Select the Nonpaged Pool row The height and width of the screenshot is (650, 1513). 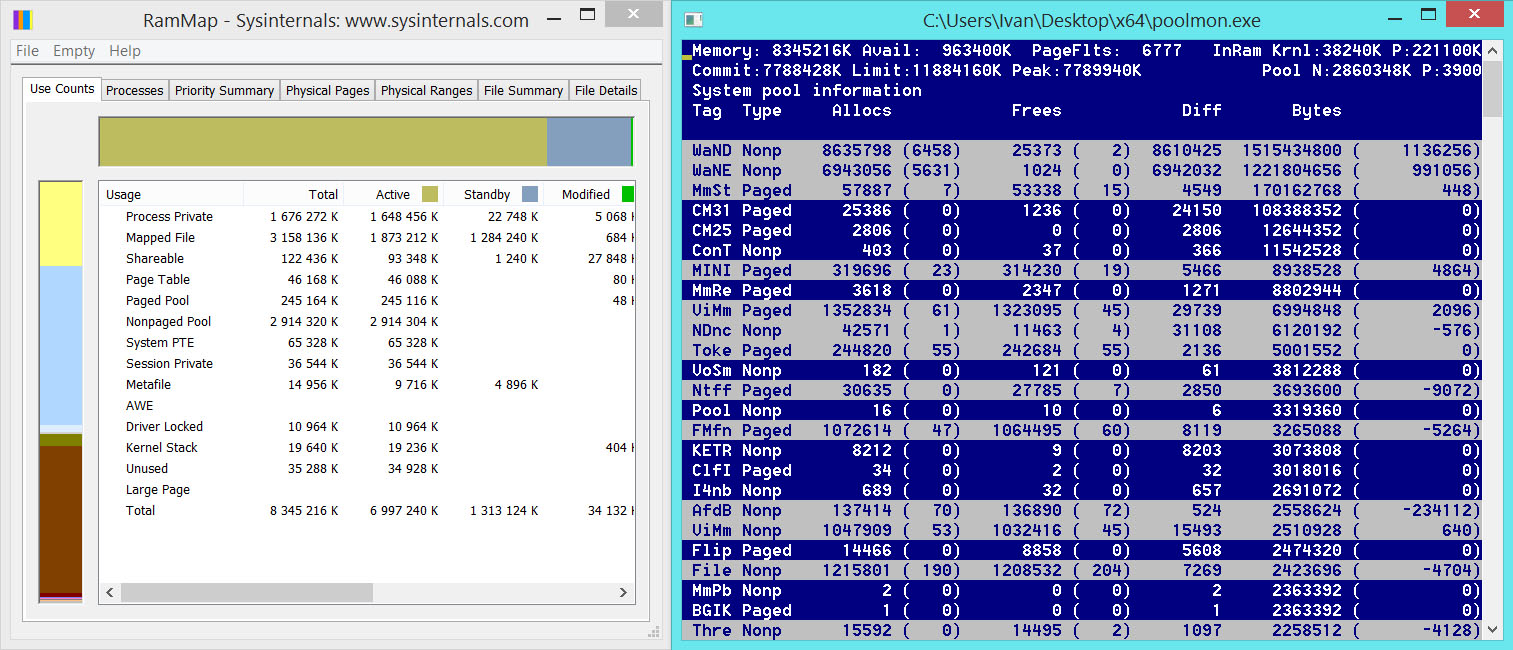(168, 322)
